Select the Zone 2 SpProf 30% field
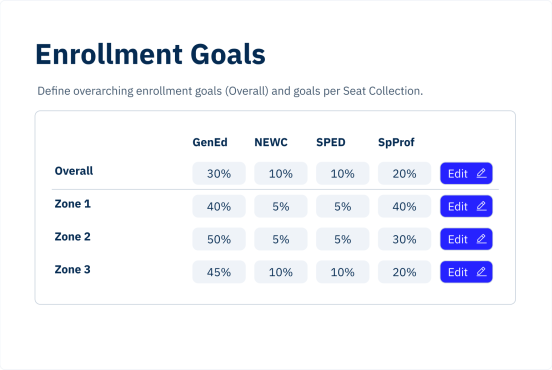 404,239
